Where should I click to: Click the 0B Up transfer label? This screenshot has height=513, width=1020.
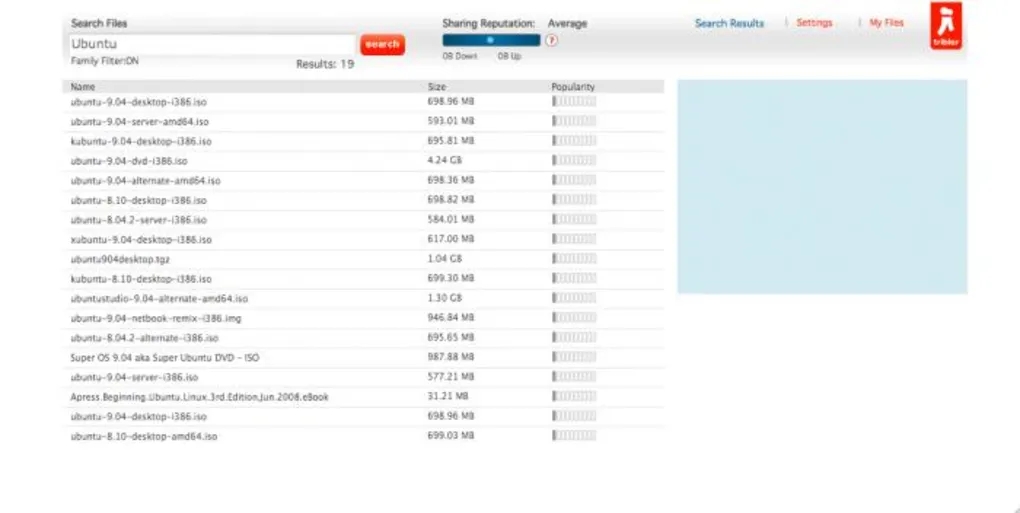pos(509,57)
